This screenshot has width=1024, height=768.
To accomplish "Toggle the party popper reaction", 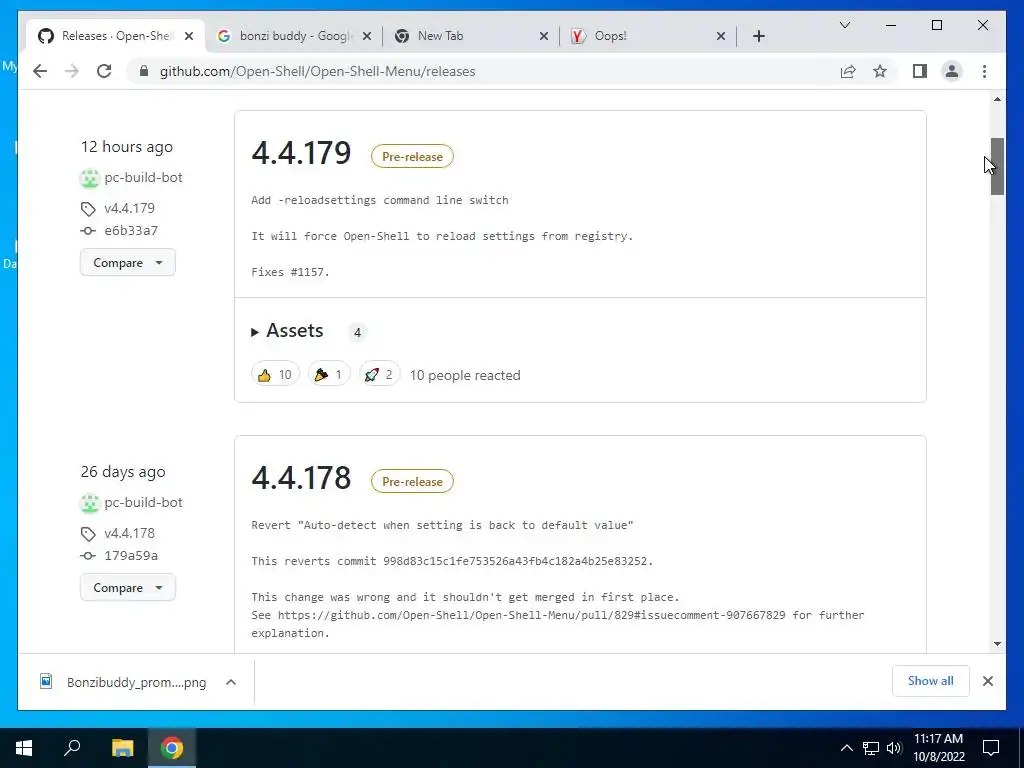I will coord(329,374).
